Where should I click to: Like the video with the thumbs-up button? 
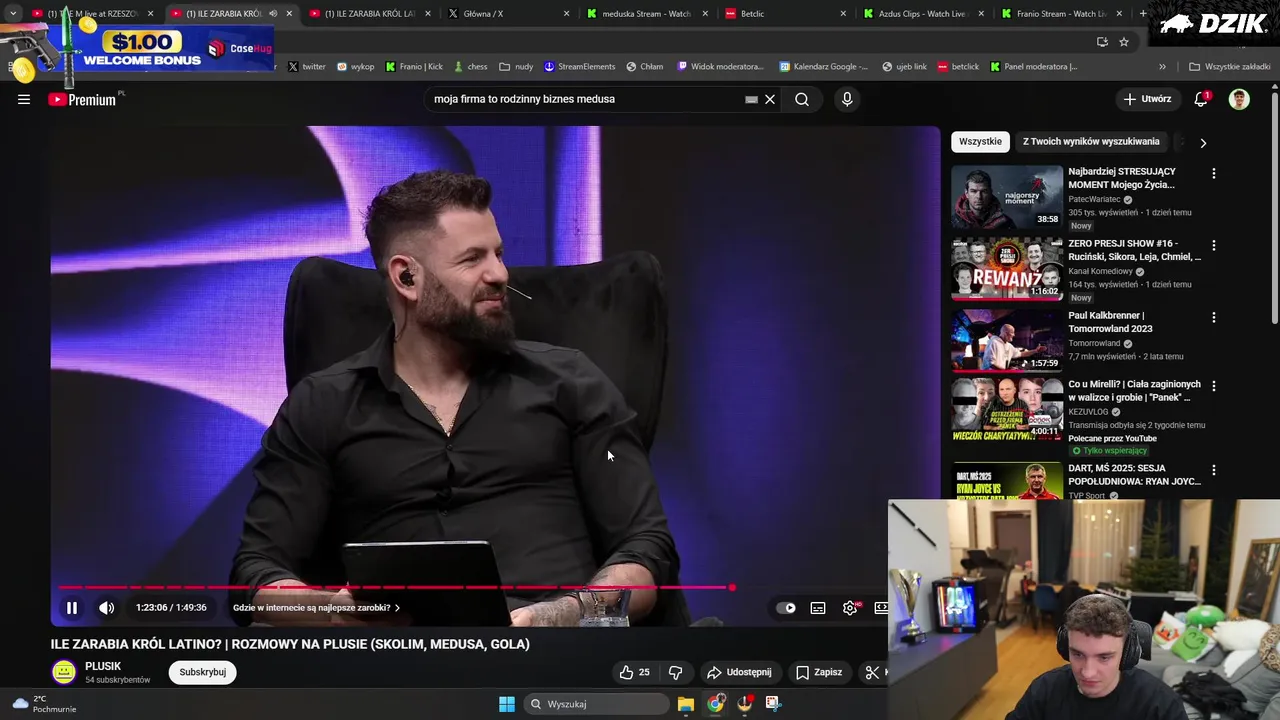634,672
